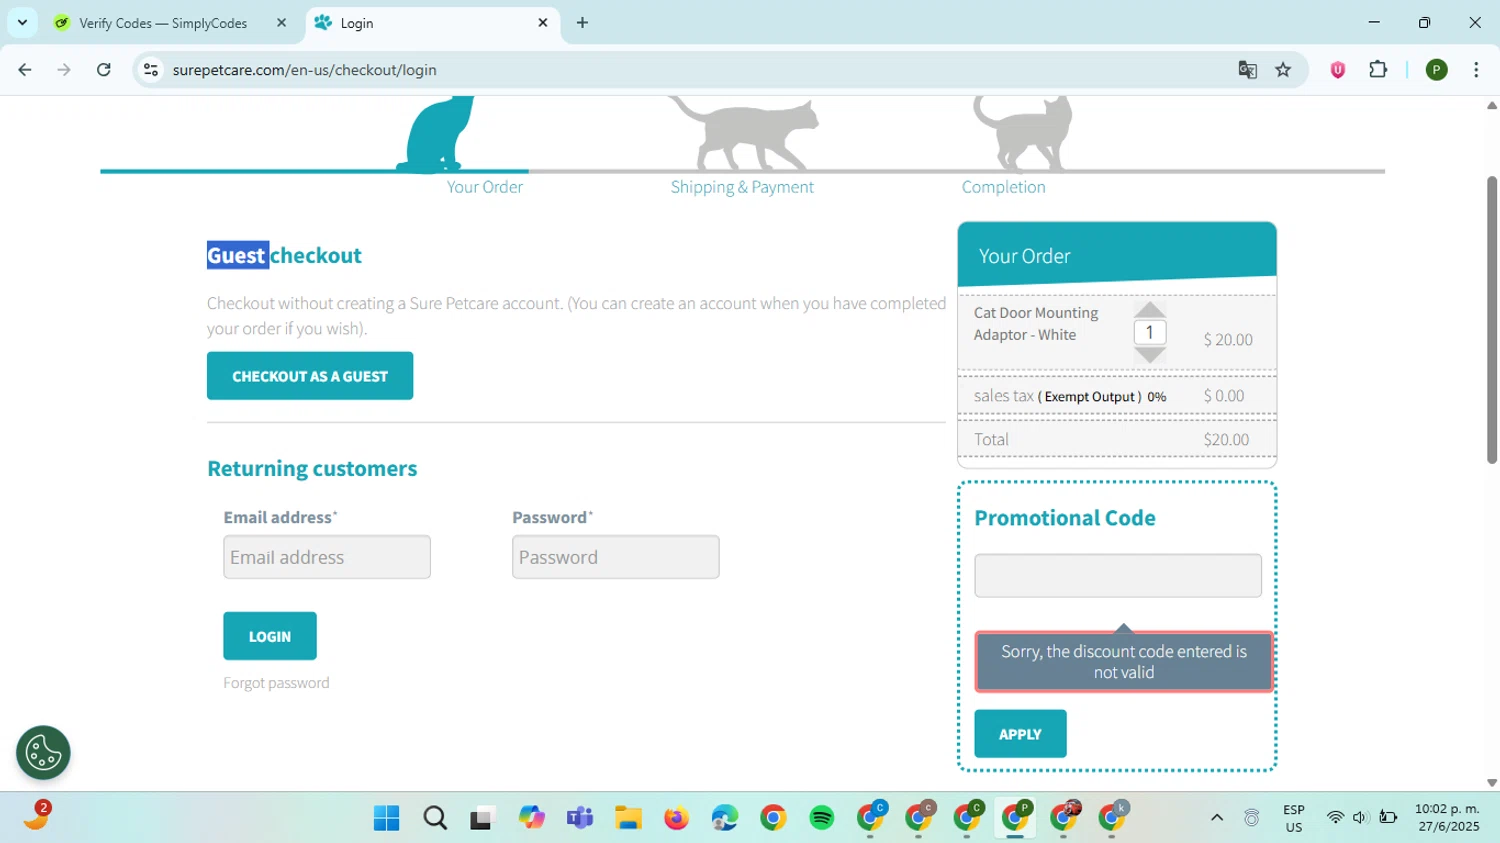Go back to the previous page
Viewport: 1500px width, 843px height.
(x=25, y=70)
